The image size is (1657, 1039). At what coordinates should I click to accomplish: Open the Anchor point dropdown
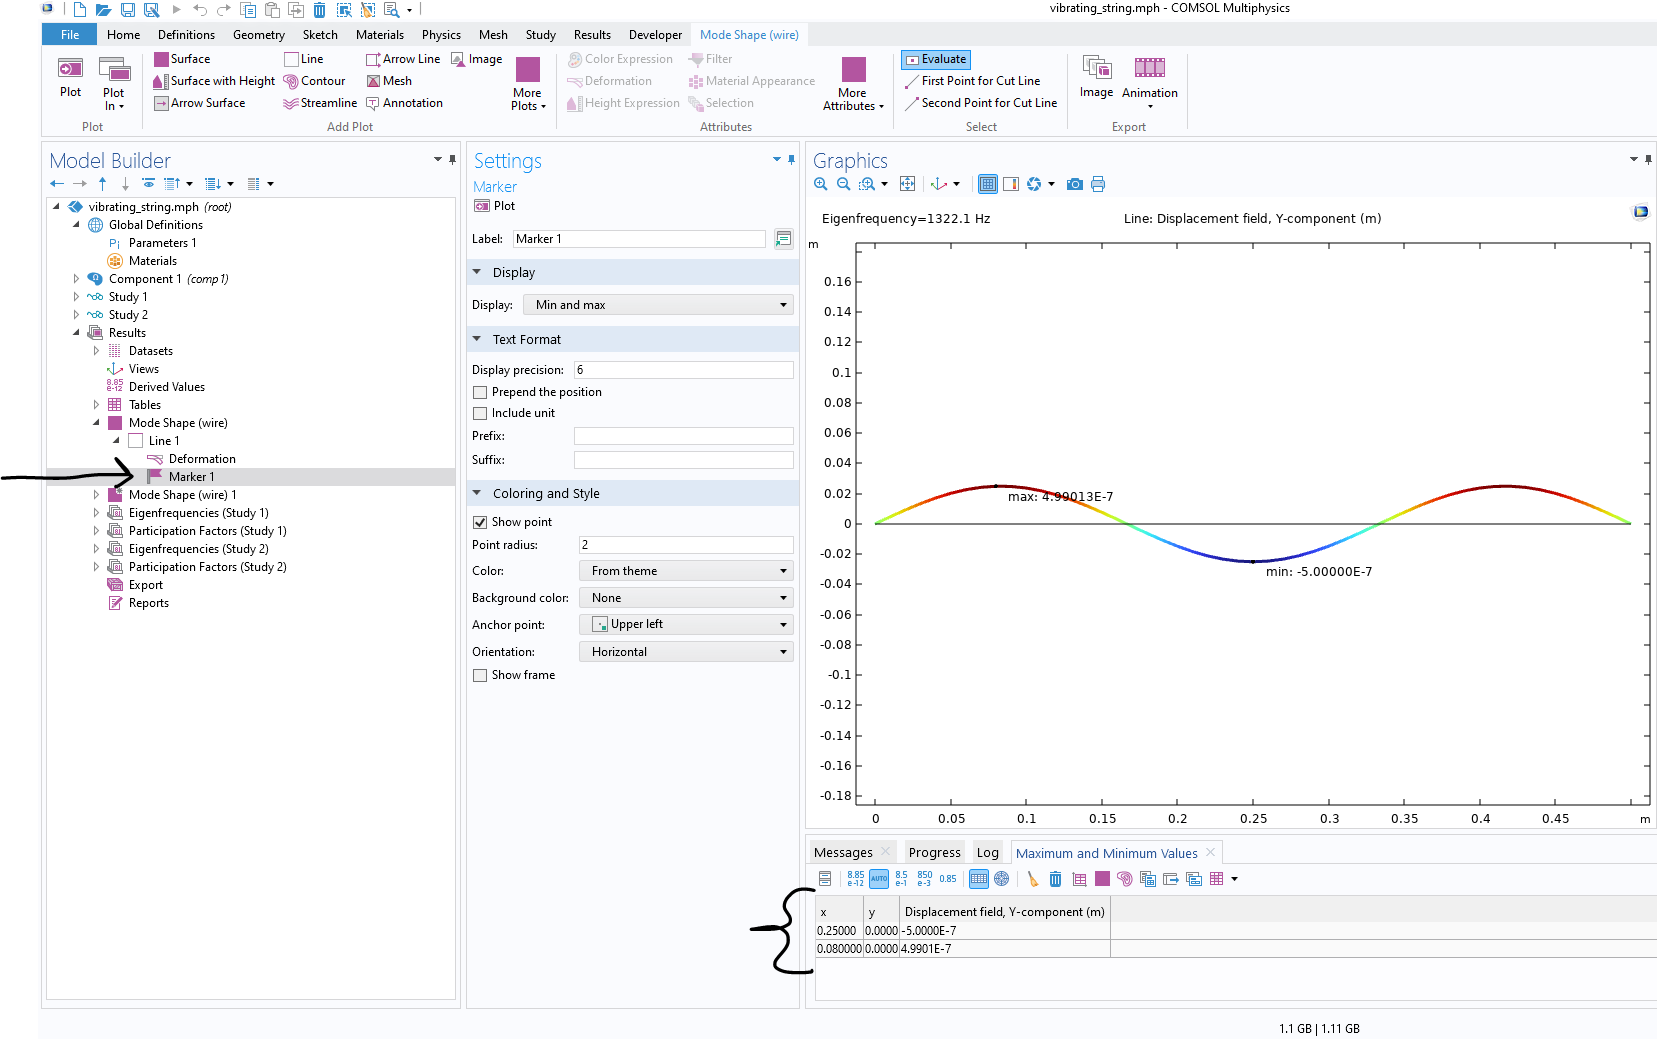pos(686,624)
